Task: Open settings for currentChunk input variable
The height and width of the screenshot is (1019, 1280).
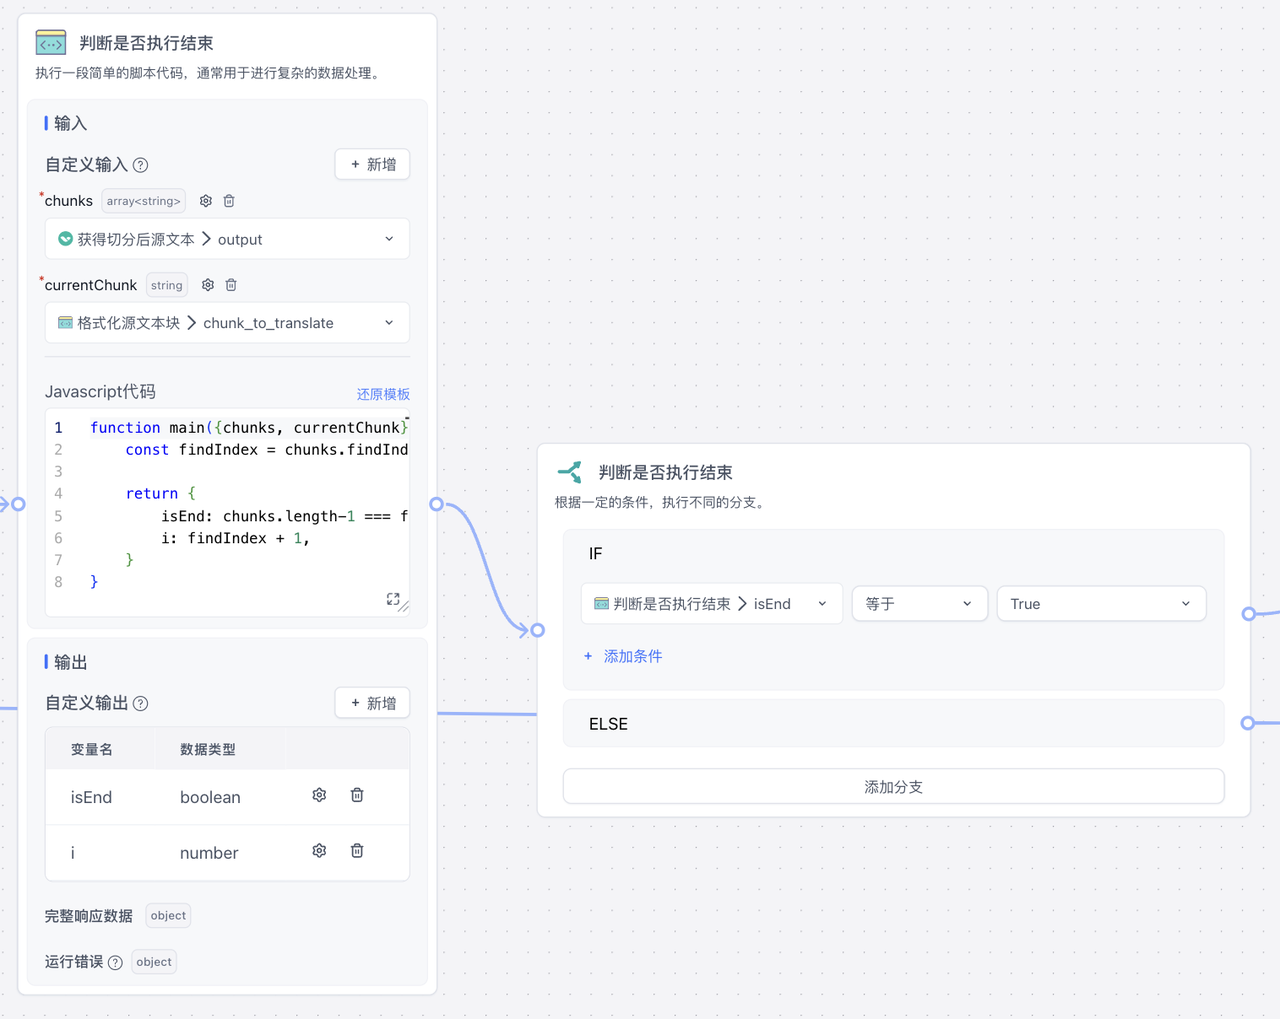Action: pos(208,285)
